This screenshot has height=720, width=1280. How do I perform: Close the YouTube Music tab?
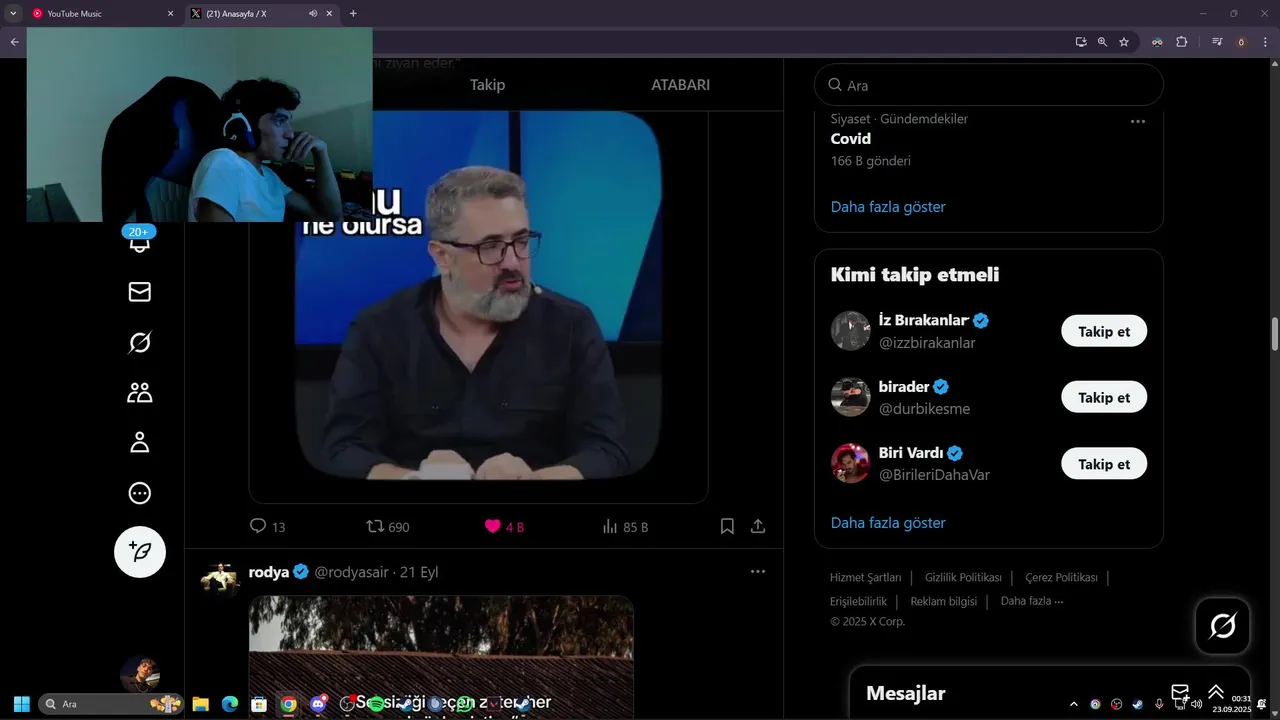click(x=170, y=14)
